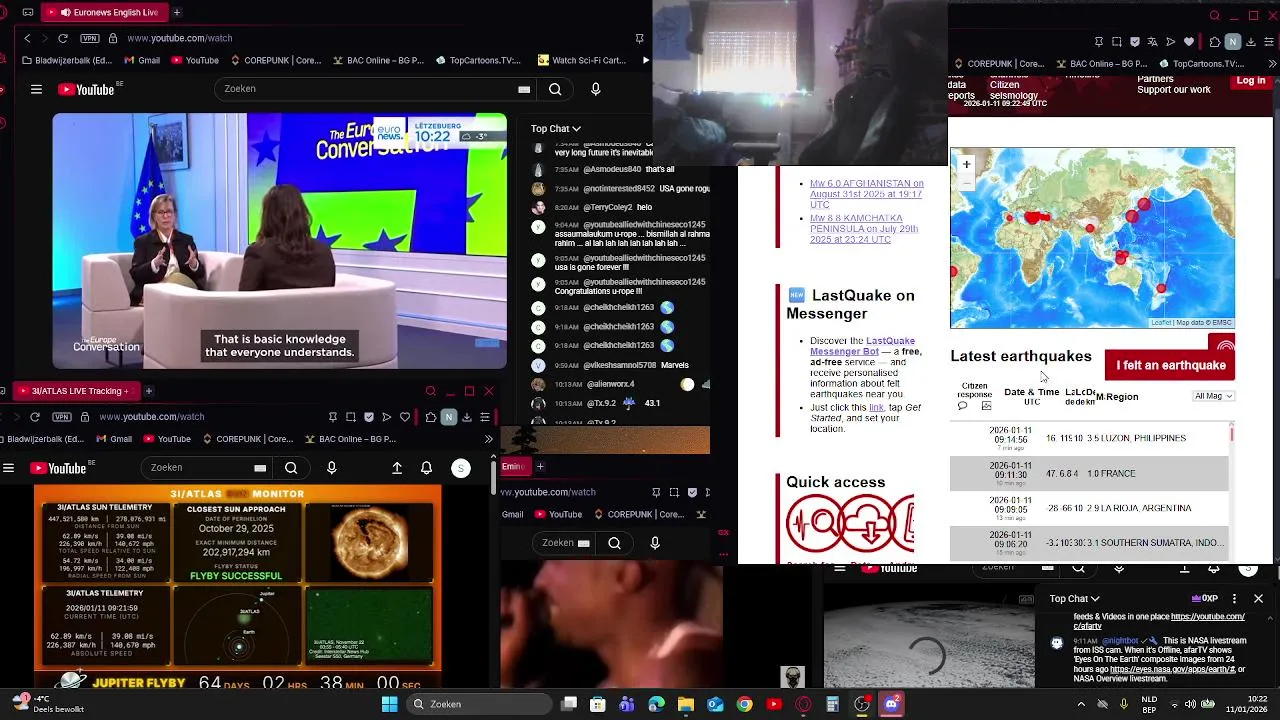
Task: Start voice search in Emine window
Action: (655, 543)
